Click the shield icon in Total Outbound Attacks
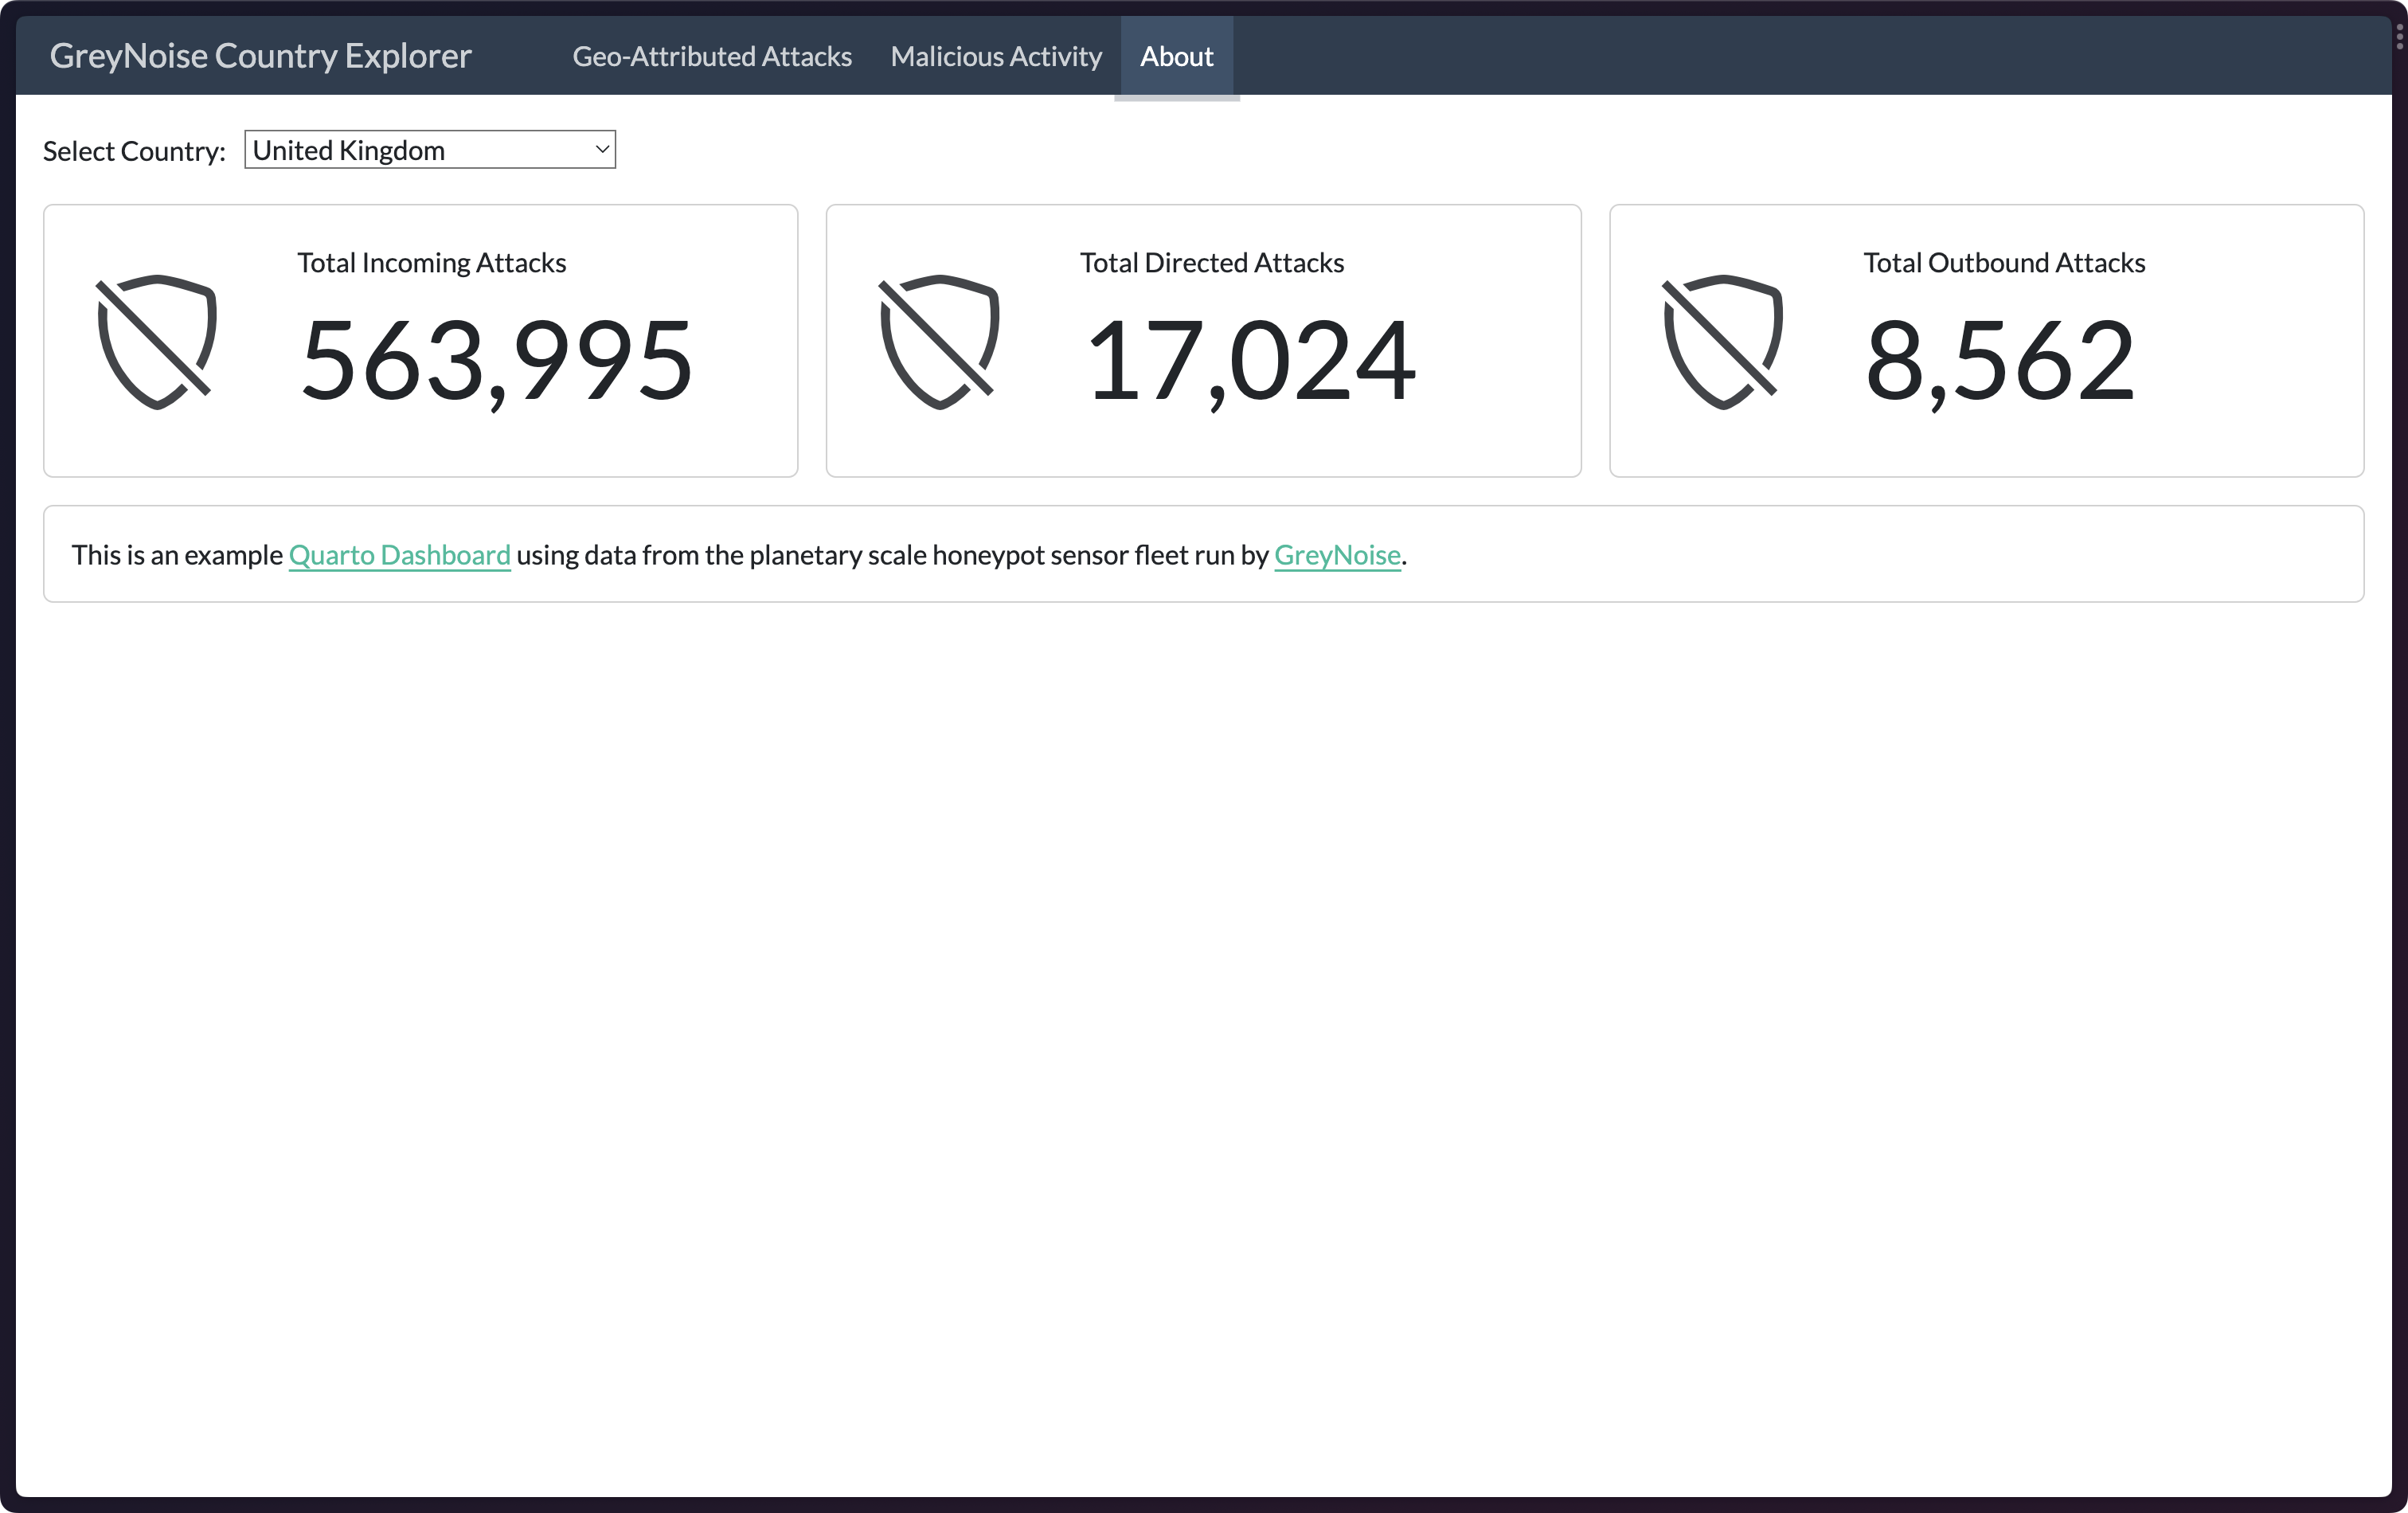Screen dimensions: 2408x1513 coord(1722,341)
